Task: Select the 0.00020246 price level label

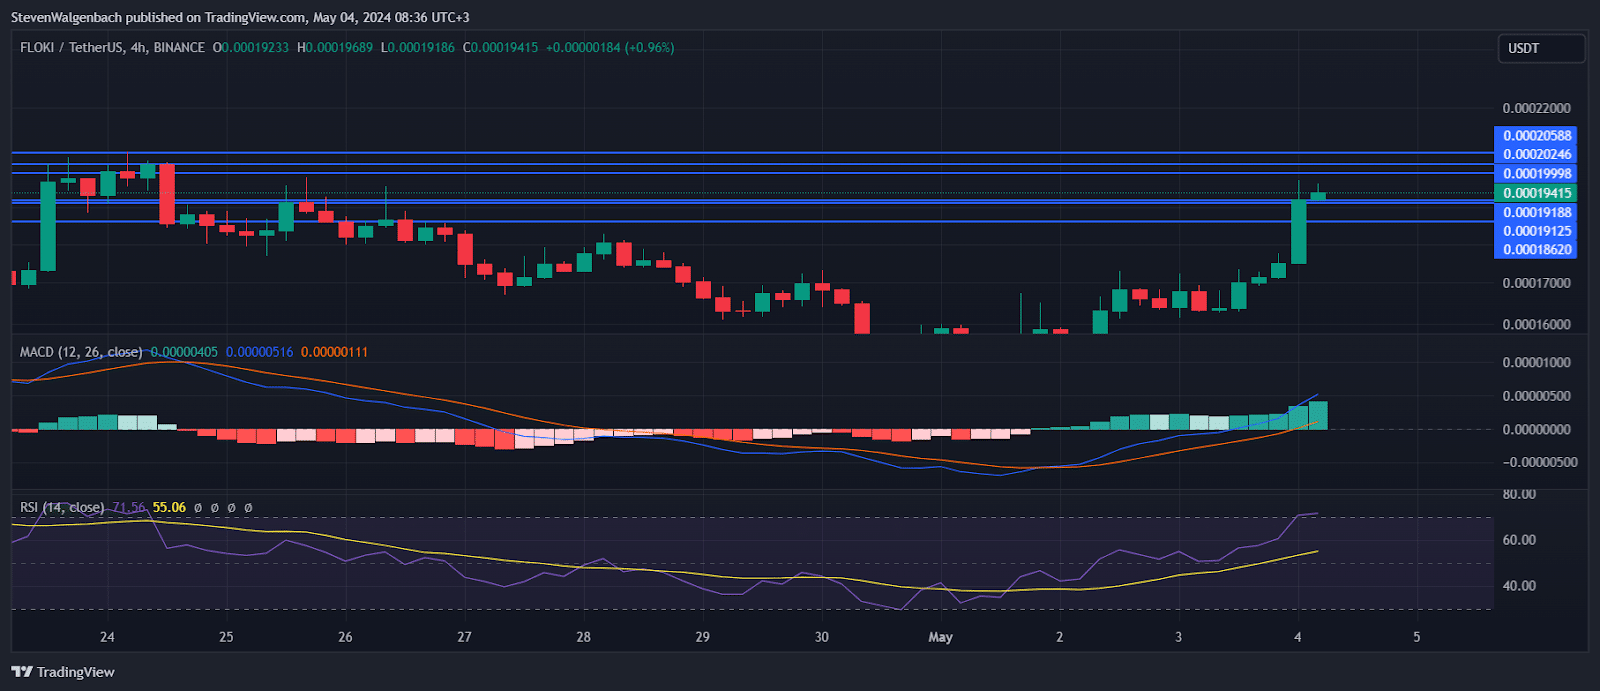Action: coord(1537,154)
